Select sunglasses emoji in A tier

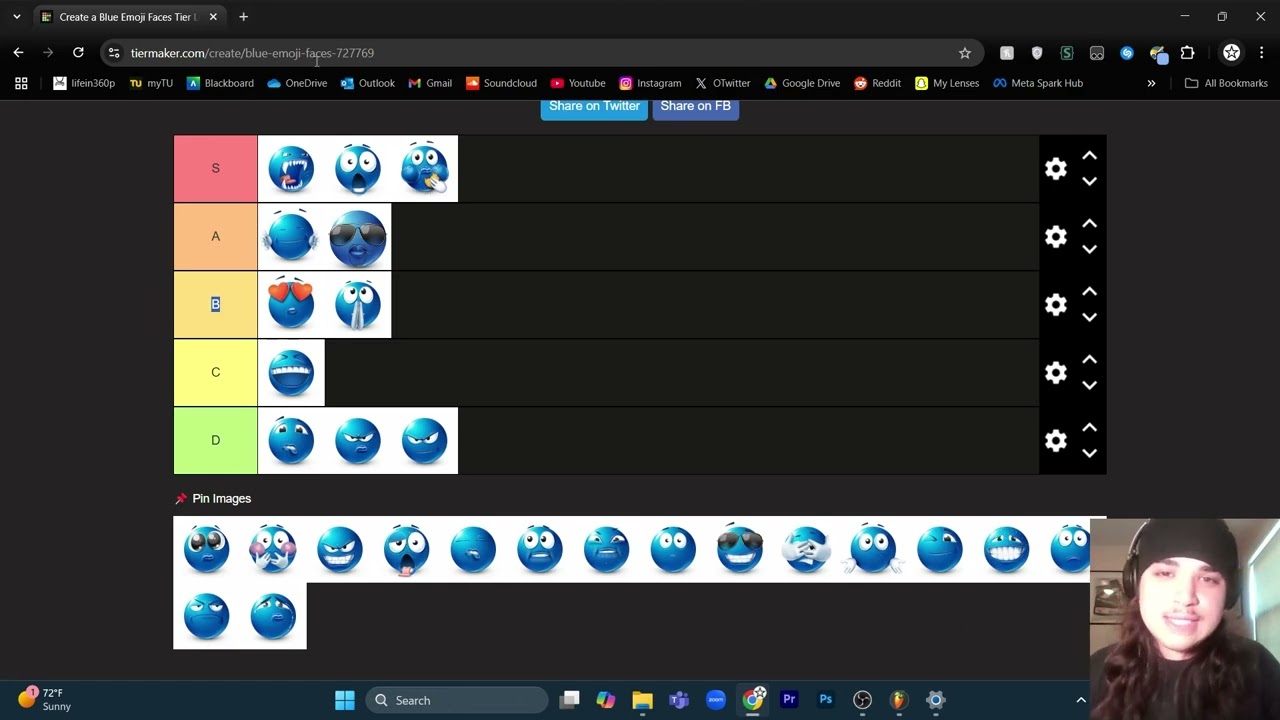tap(357, 237)
